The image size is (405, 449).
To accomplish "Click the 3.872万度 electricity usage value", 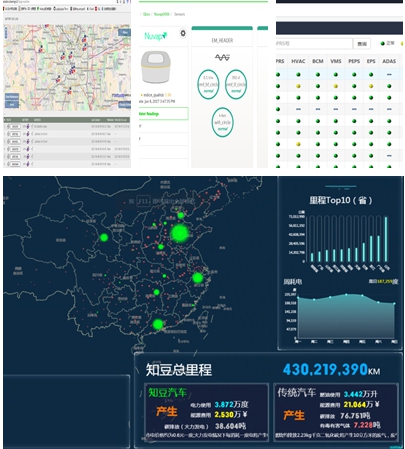I will [x=231, y=404].
